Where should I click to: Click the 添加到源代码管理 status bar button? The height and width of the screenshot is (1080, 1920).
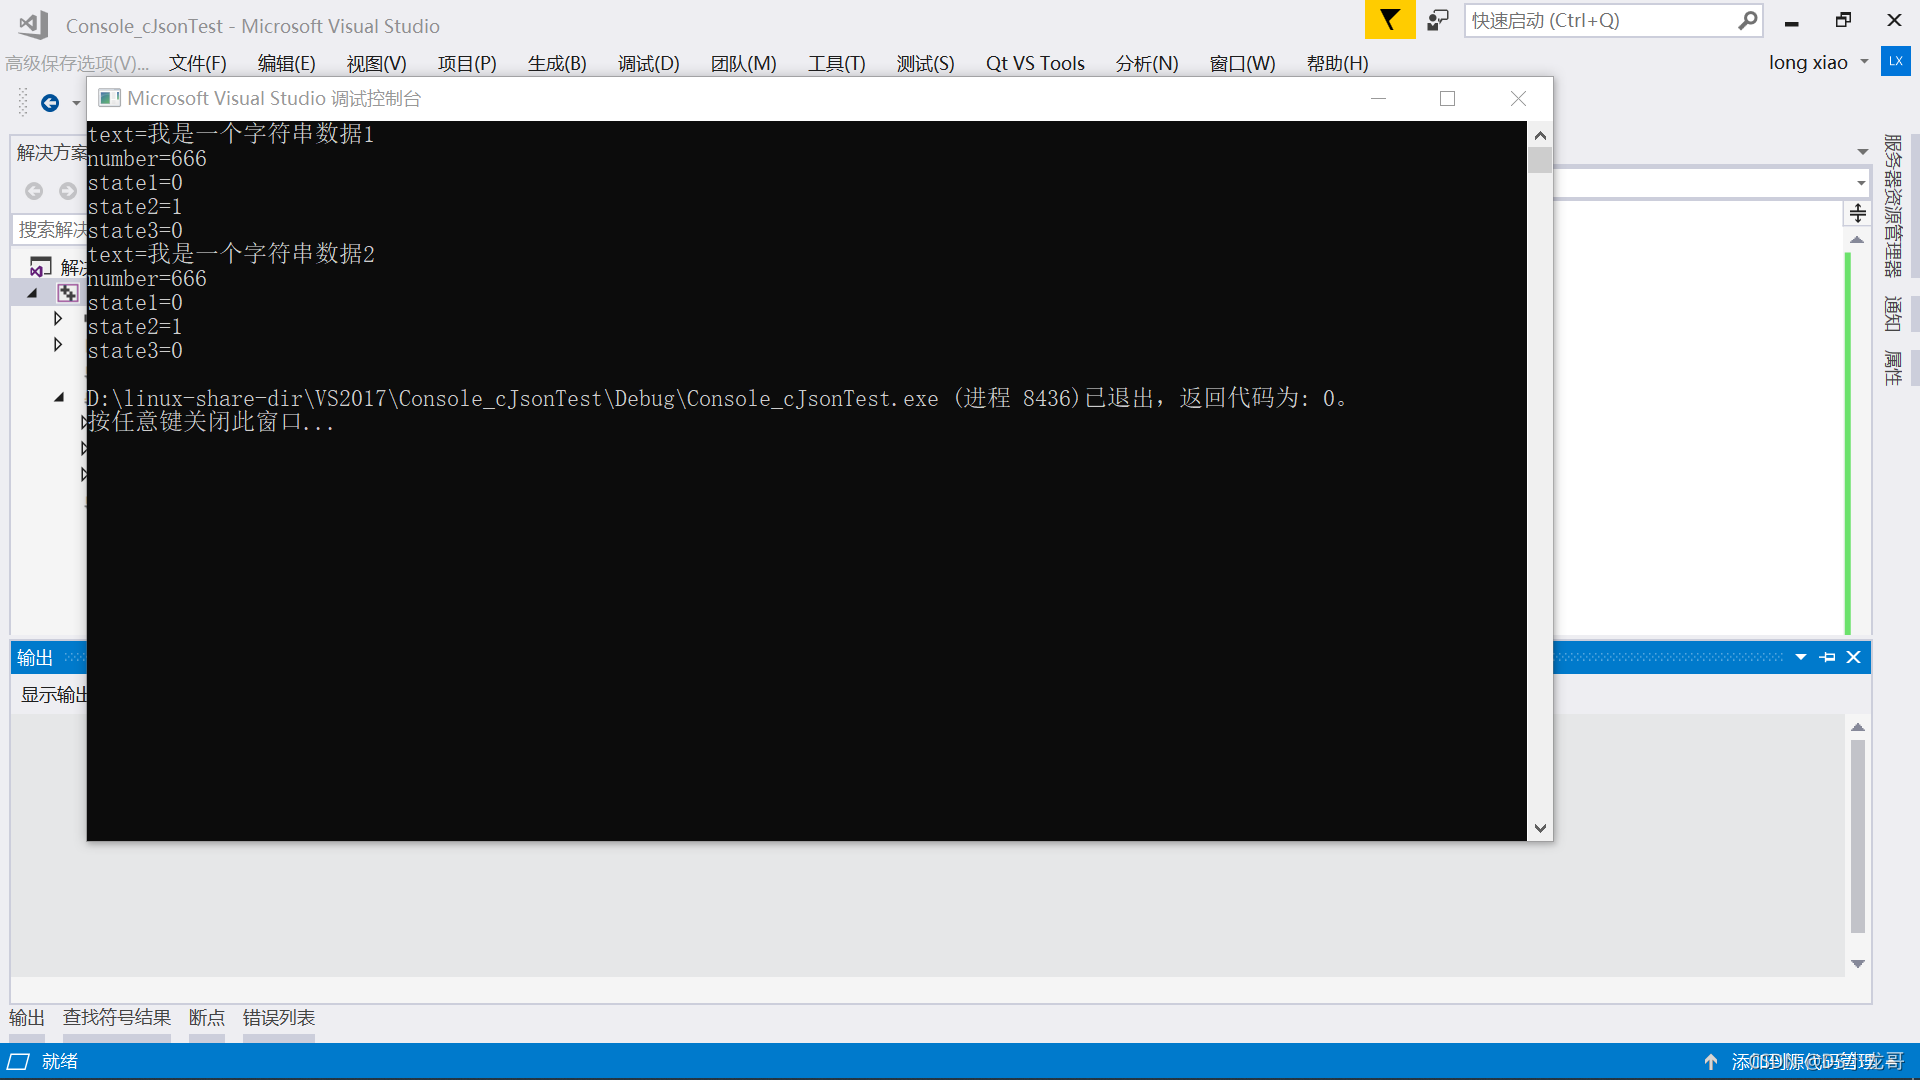coord(1805,1061)
